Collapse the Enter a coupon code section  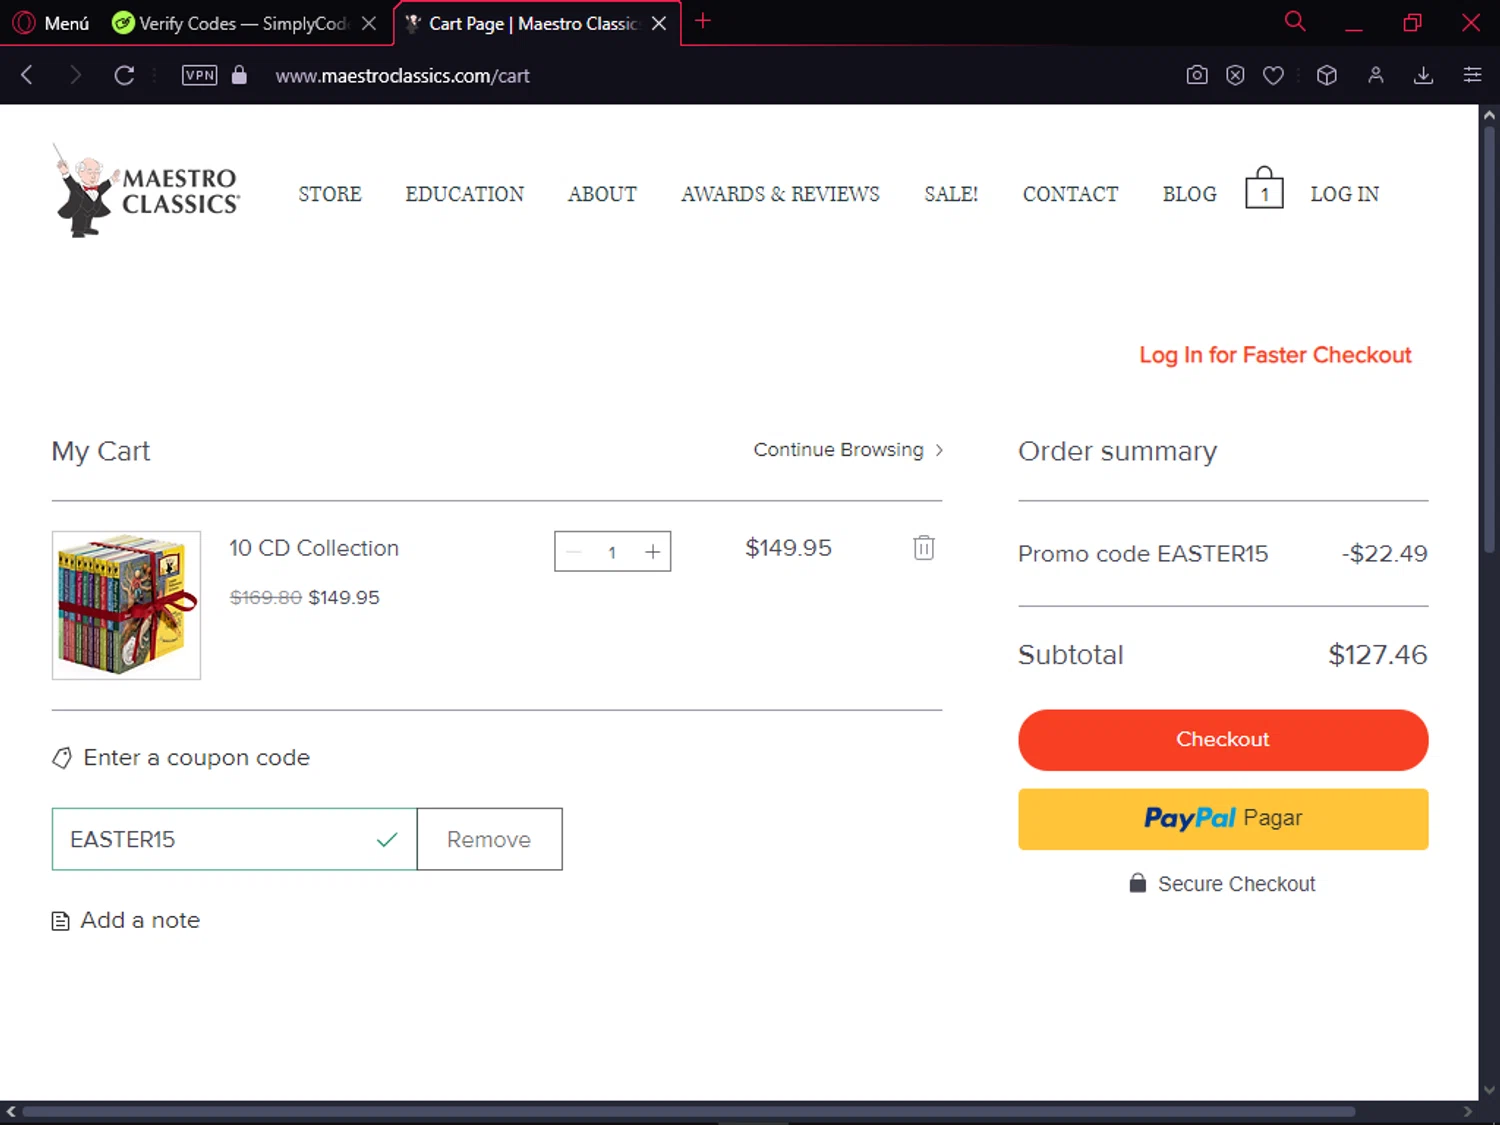[x=181, y=758]
